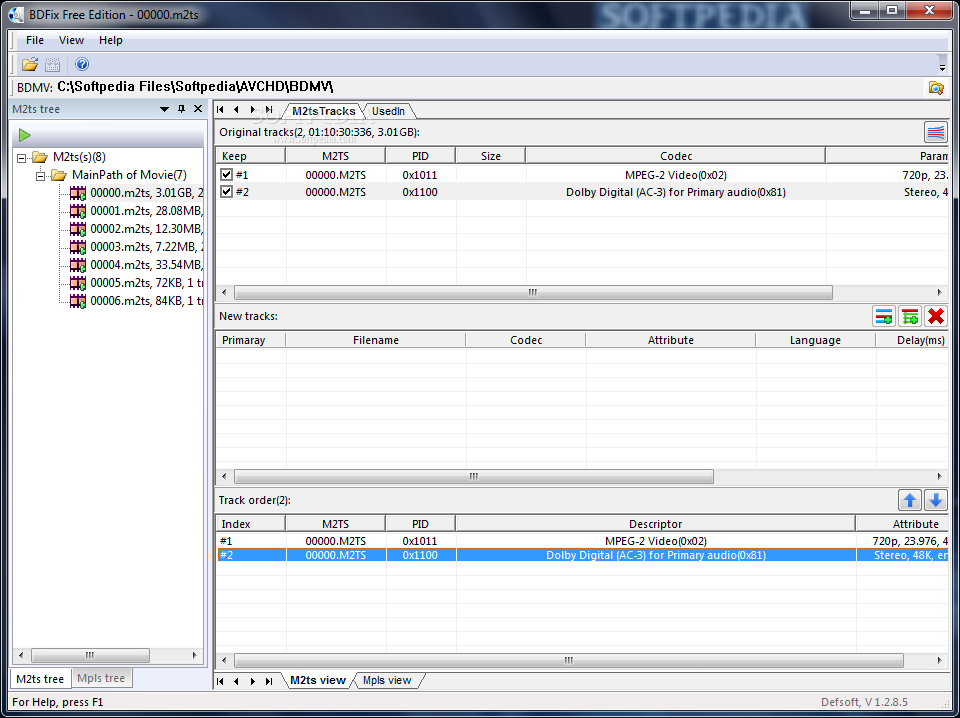Click the 00004.m2ts file icon

78,265
